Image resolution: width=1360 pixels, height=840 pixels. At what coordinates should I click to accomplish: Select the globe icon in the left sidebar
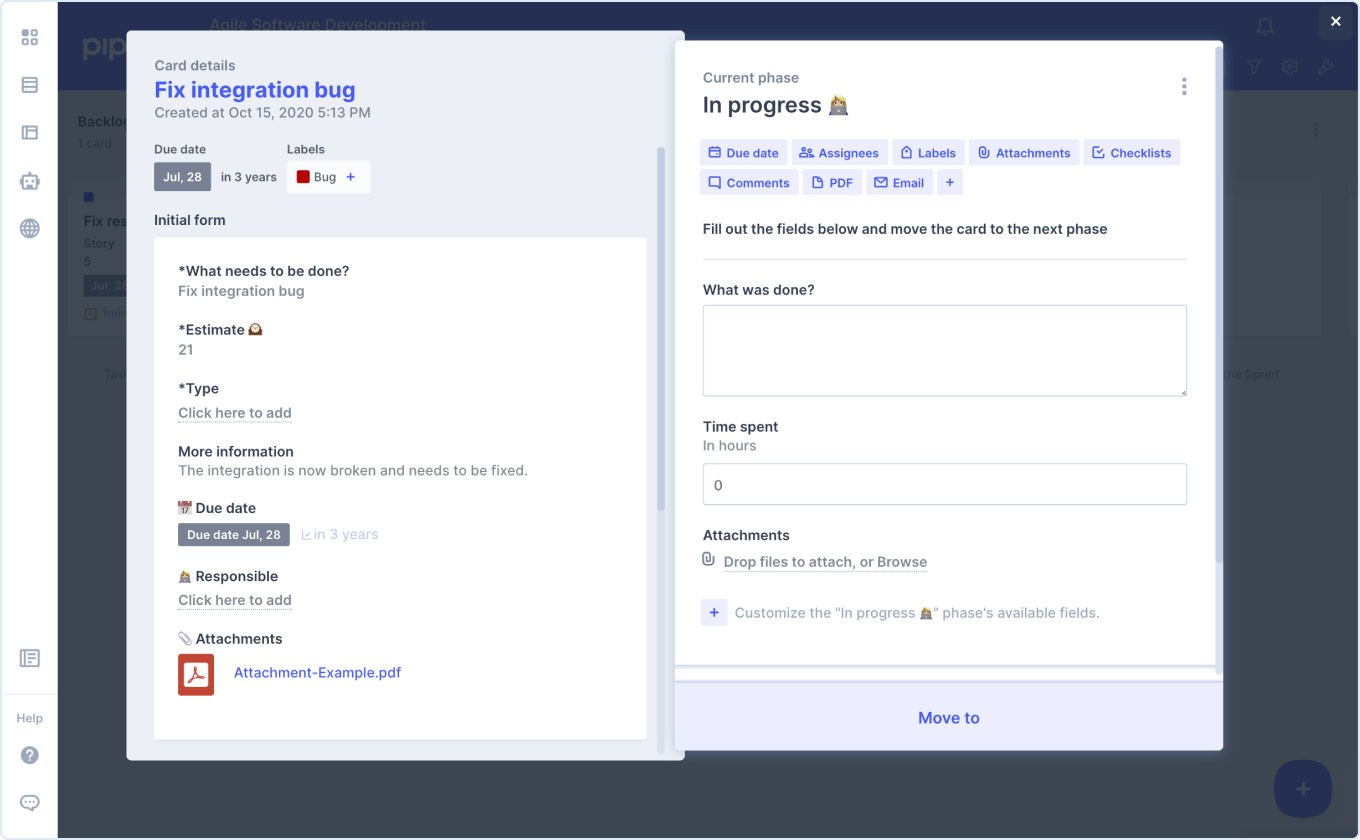tap(29, 228)
